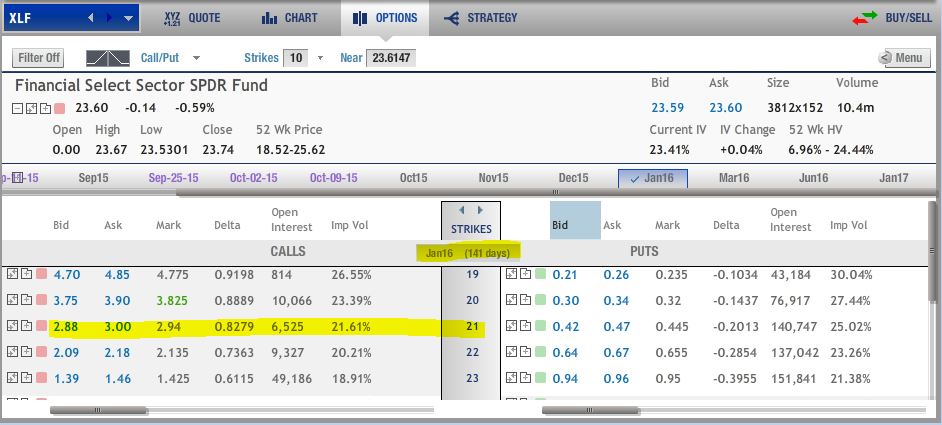
Task: Open trade ticket icon for 19 call row
Action: (x=13, y=274)
